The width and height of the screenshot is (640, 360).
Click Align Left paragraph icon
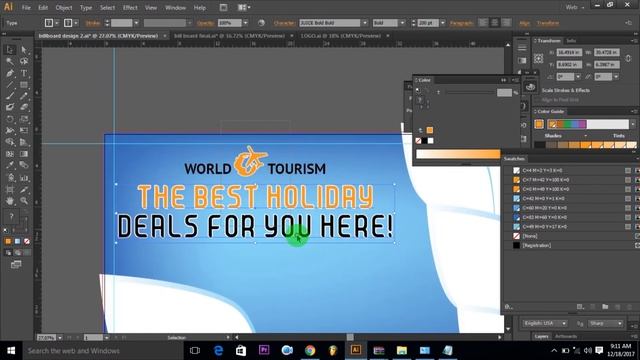[x=483, y=23]
